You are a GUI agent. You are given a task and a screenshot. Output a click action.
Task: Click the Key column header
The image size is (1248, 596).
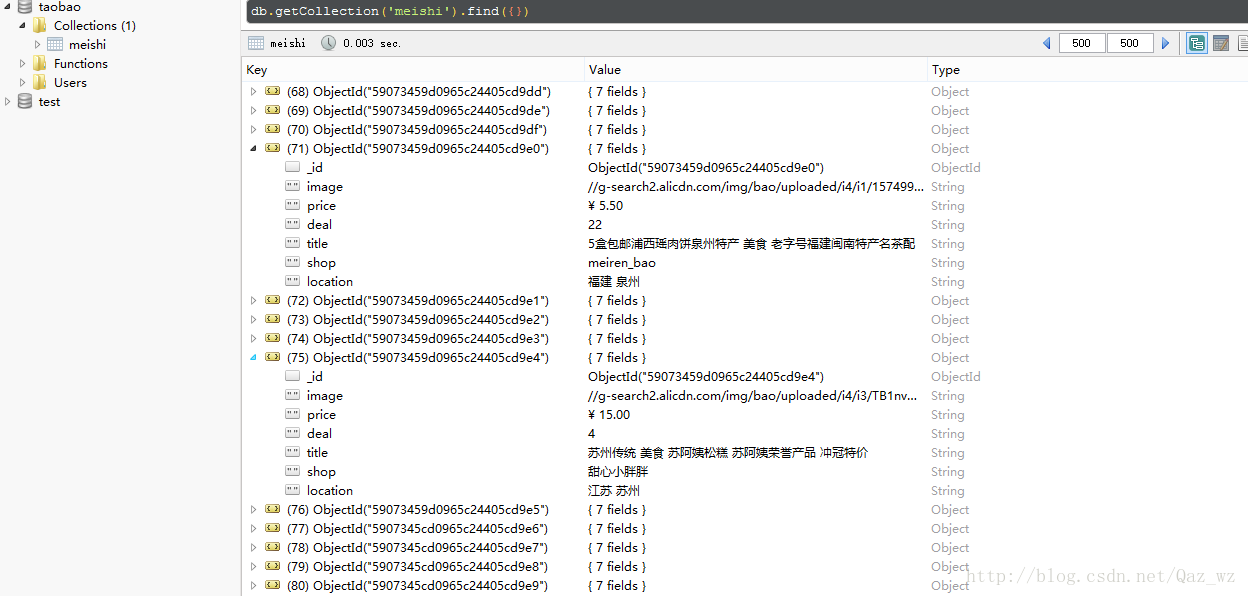(x=413, y=69)
